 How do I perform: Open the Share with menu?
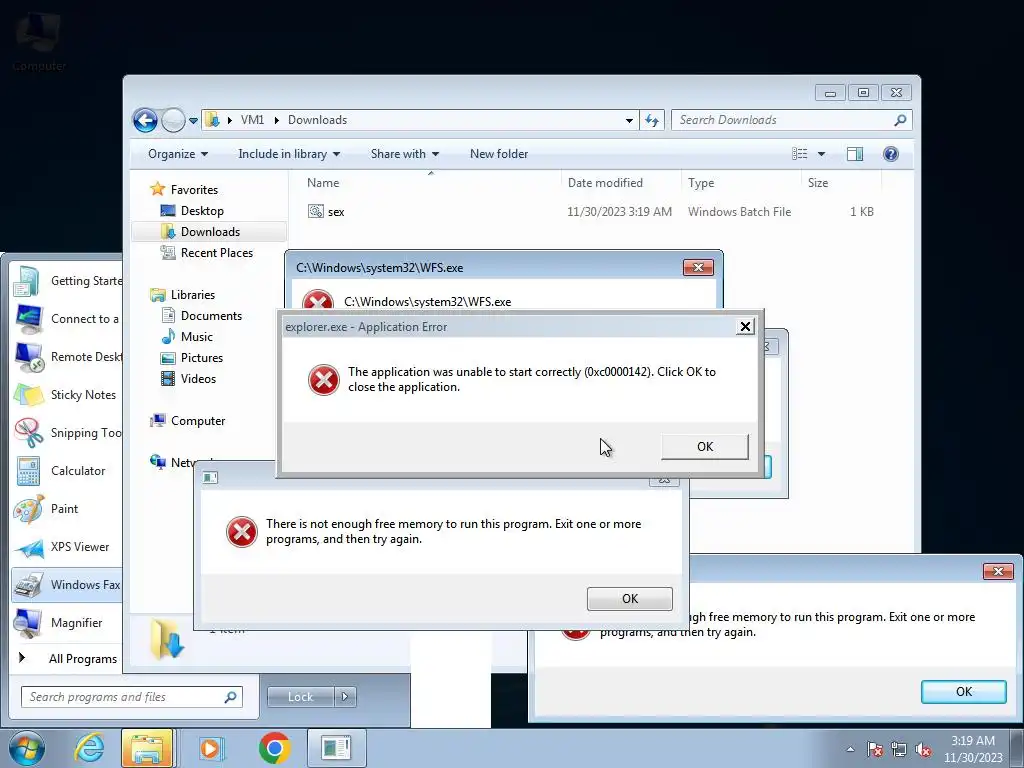[x=405, y=154]
